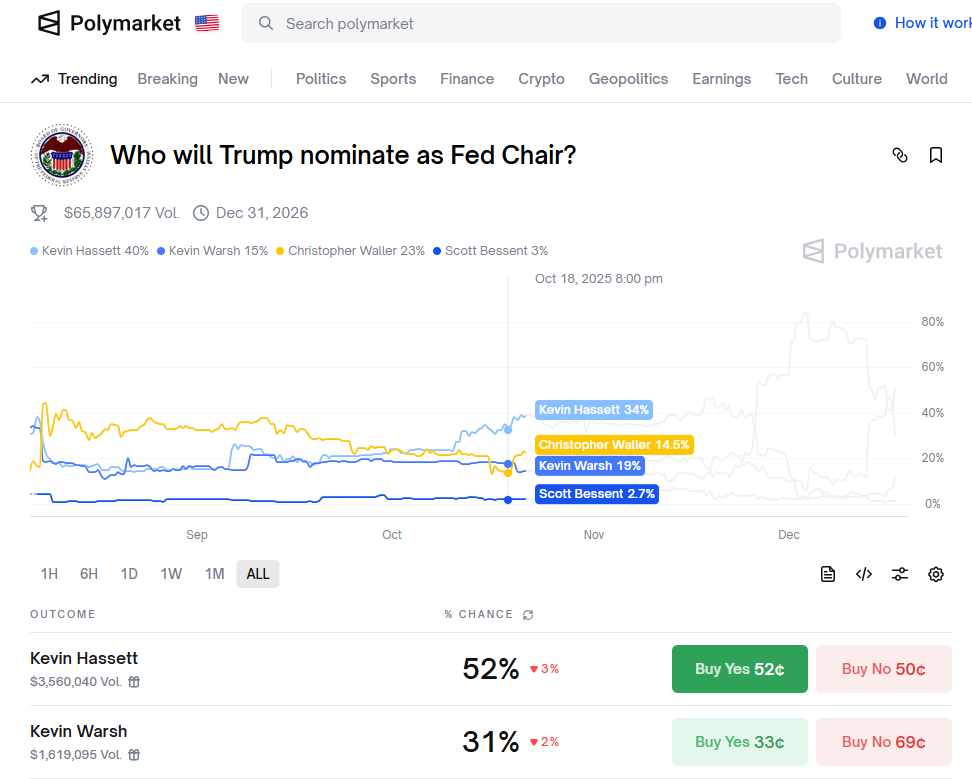Click the Christopher Waller 14.5% chart label

tap(614, 445)
